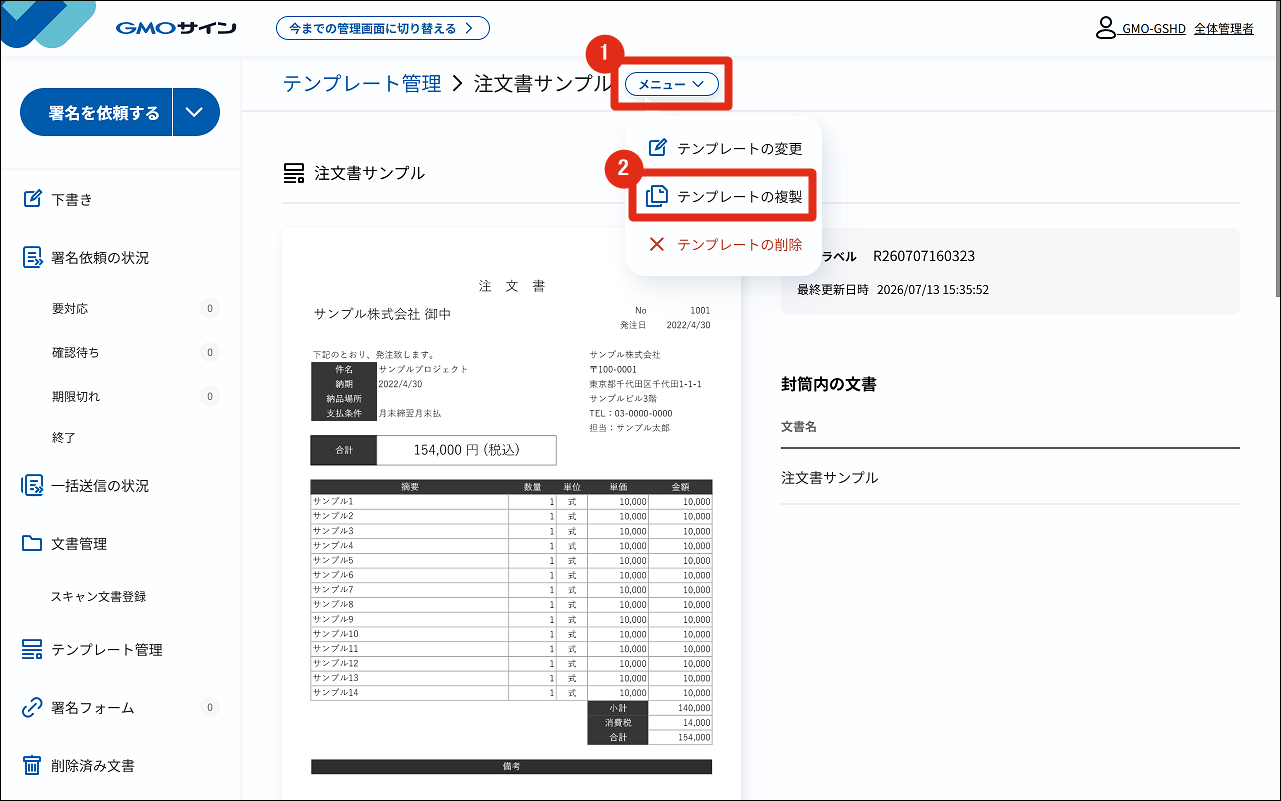Click the 注文書 document preview thumbnail
Image resolution: width=1281 pixels, height=801 pixels.
coord(511,514)
